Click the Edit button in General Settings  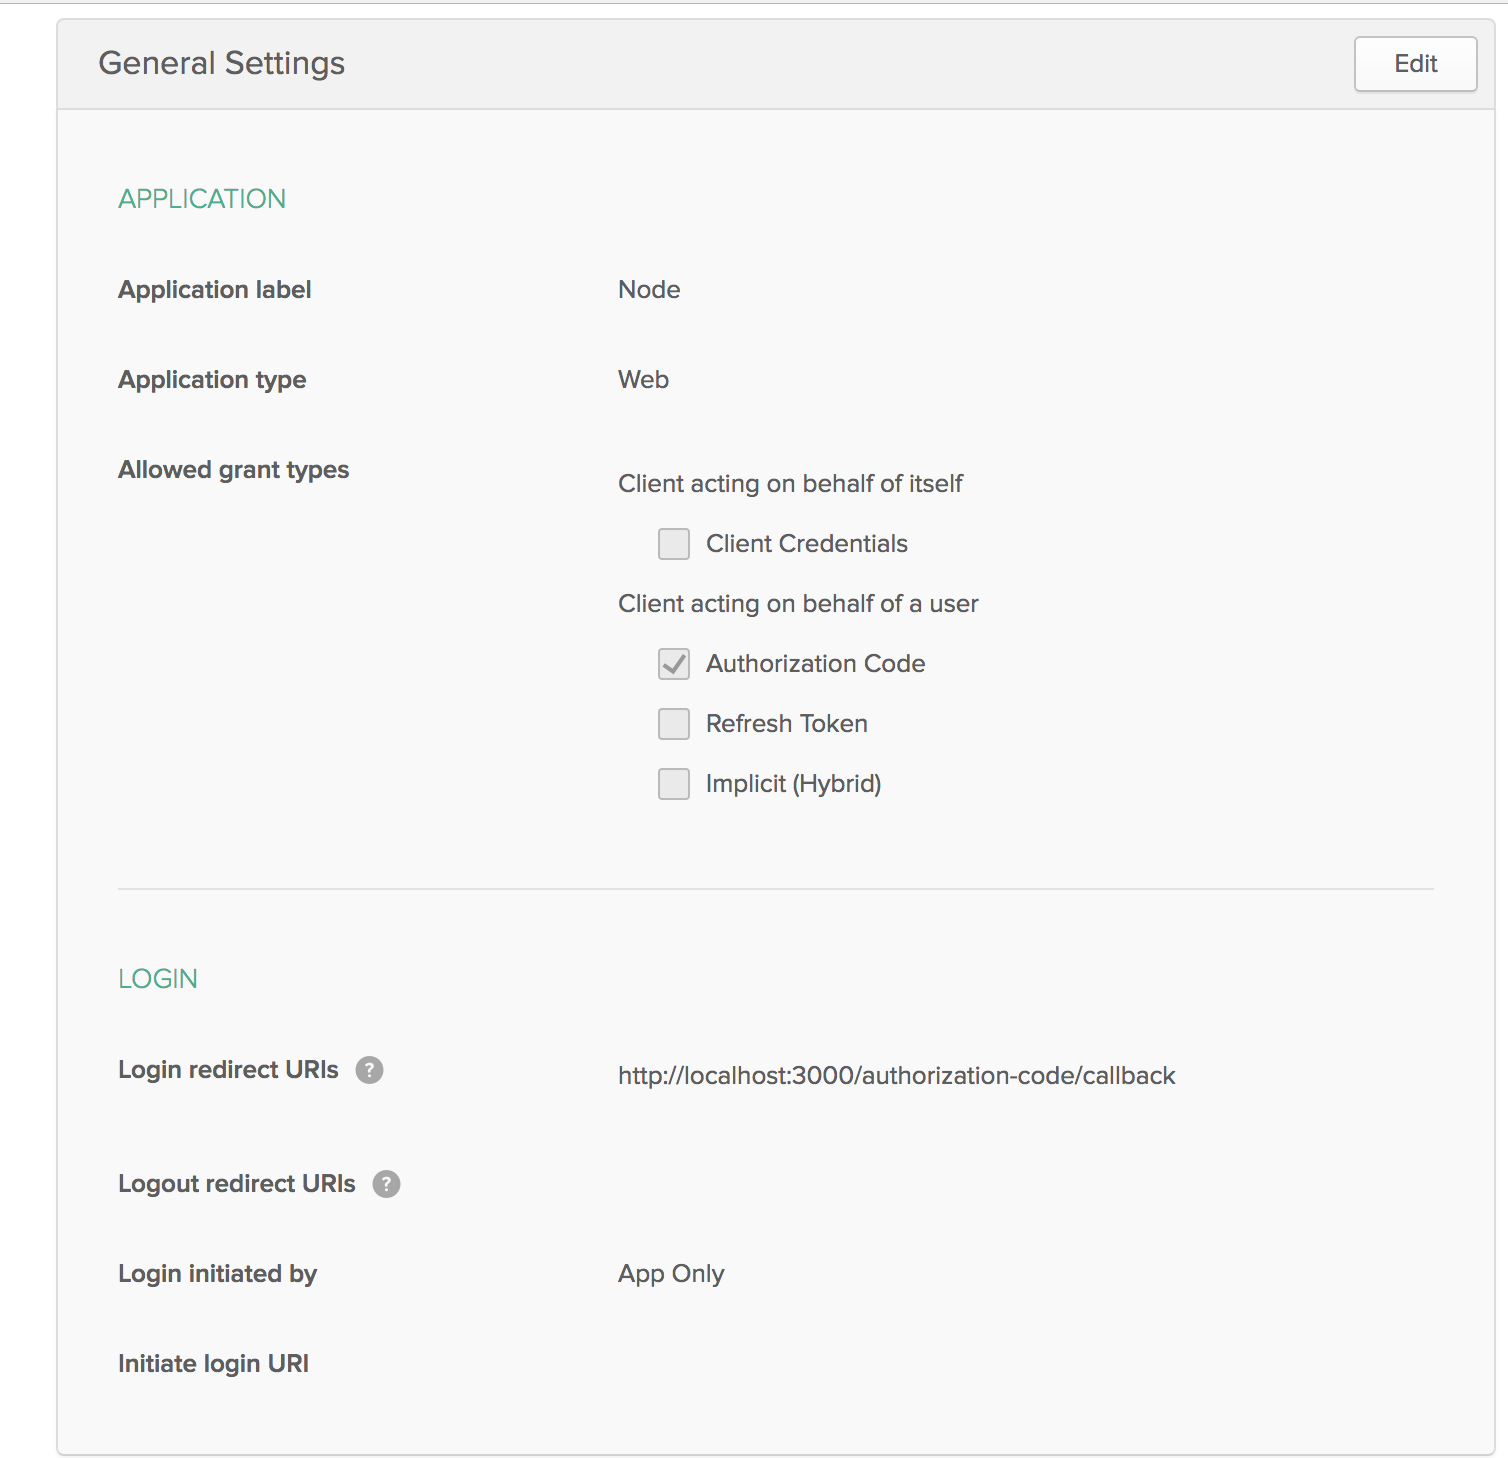[x=1415, y=64]
